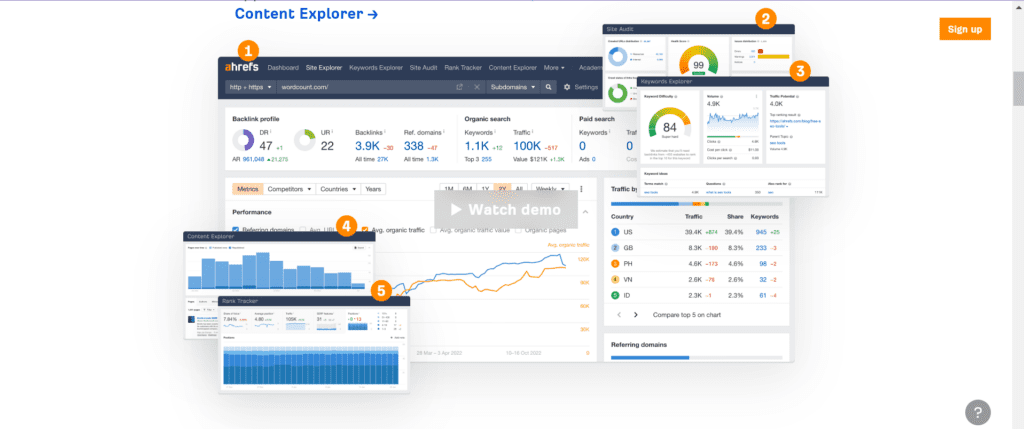Click the Settings gear icon

(567, 87)
